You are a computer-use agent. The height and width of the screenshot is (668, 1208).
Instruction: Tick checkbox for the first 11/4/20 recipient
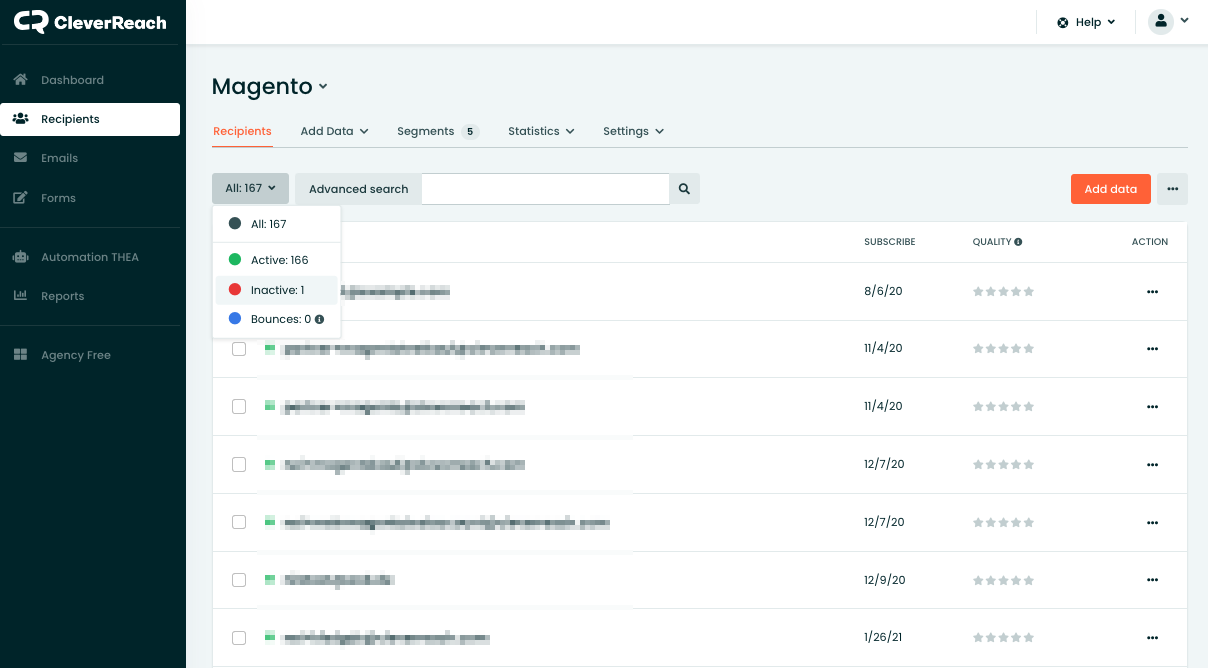point(239,349)
